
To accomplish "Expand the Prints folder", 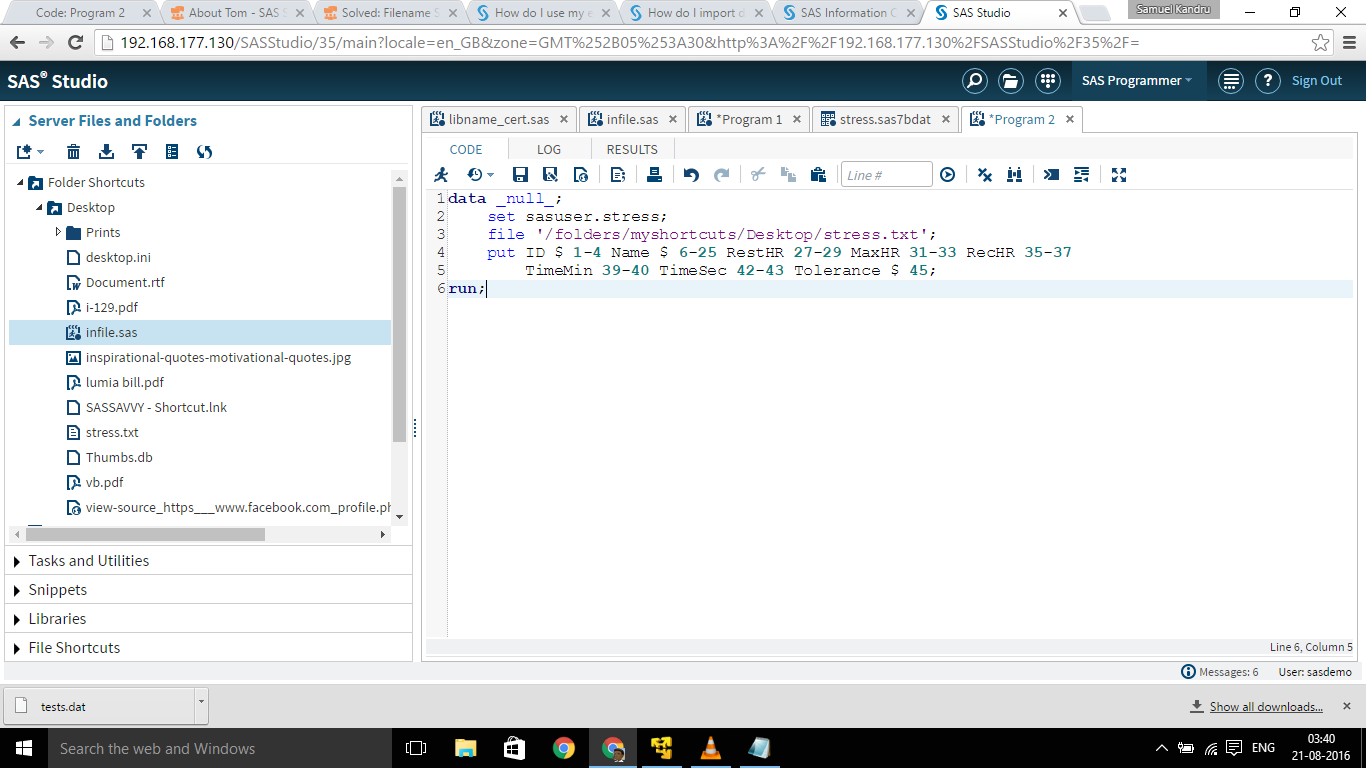I will click(58, 232).
